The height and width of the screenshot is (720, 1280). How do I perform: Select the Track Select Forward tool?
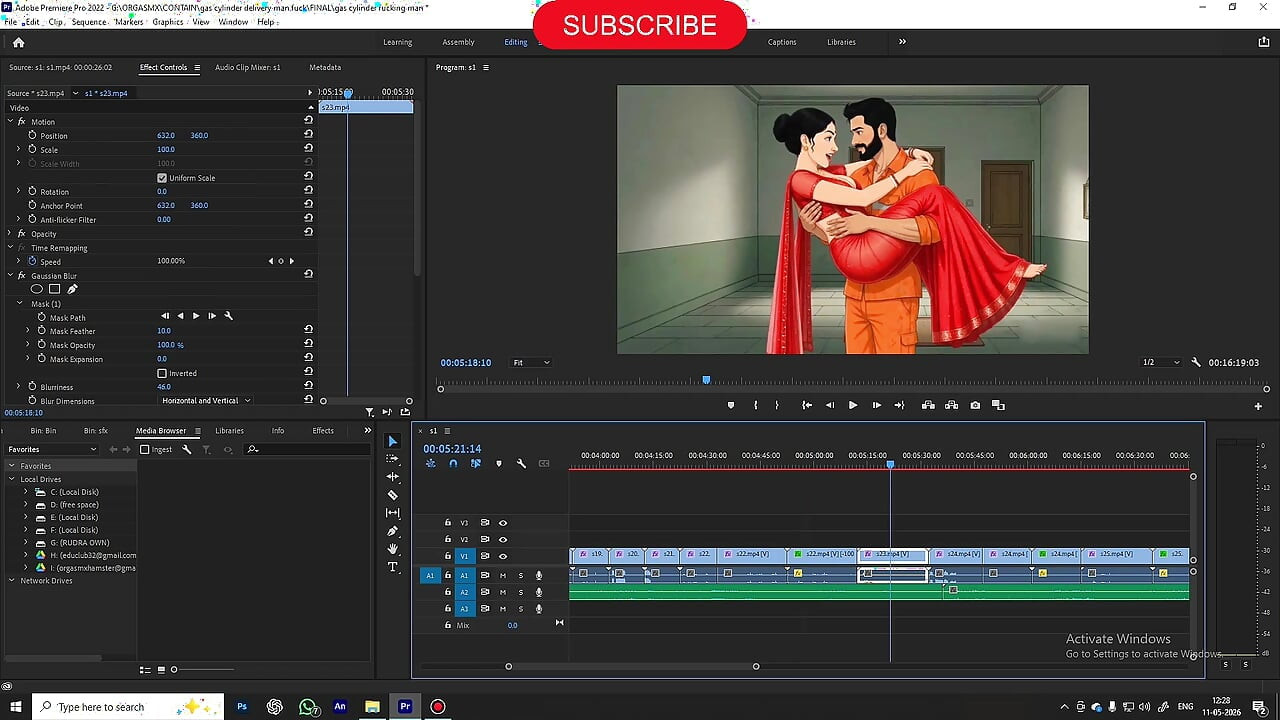pos(392,459)
